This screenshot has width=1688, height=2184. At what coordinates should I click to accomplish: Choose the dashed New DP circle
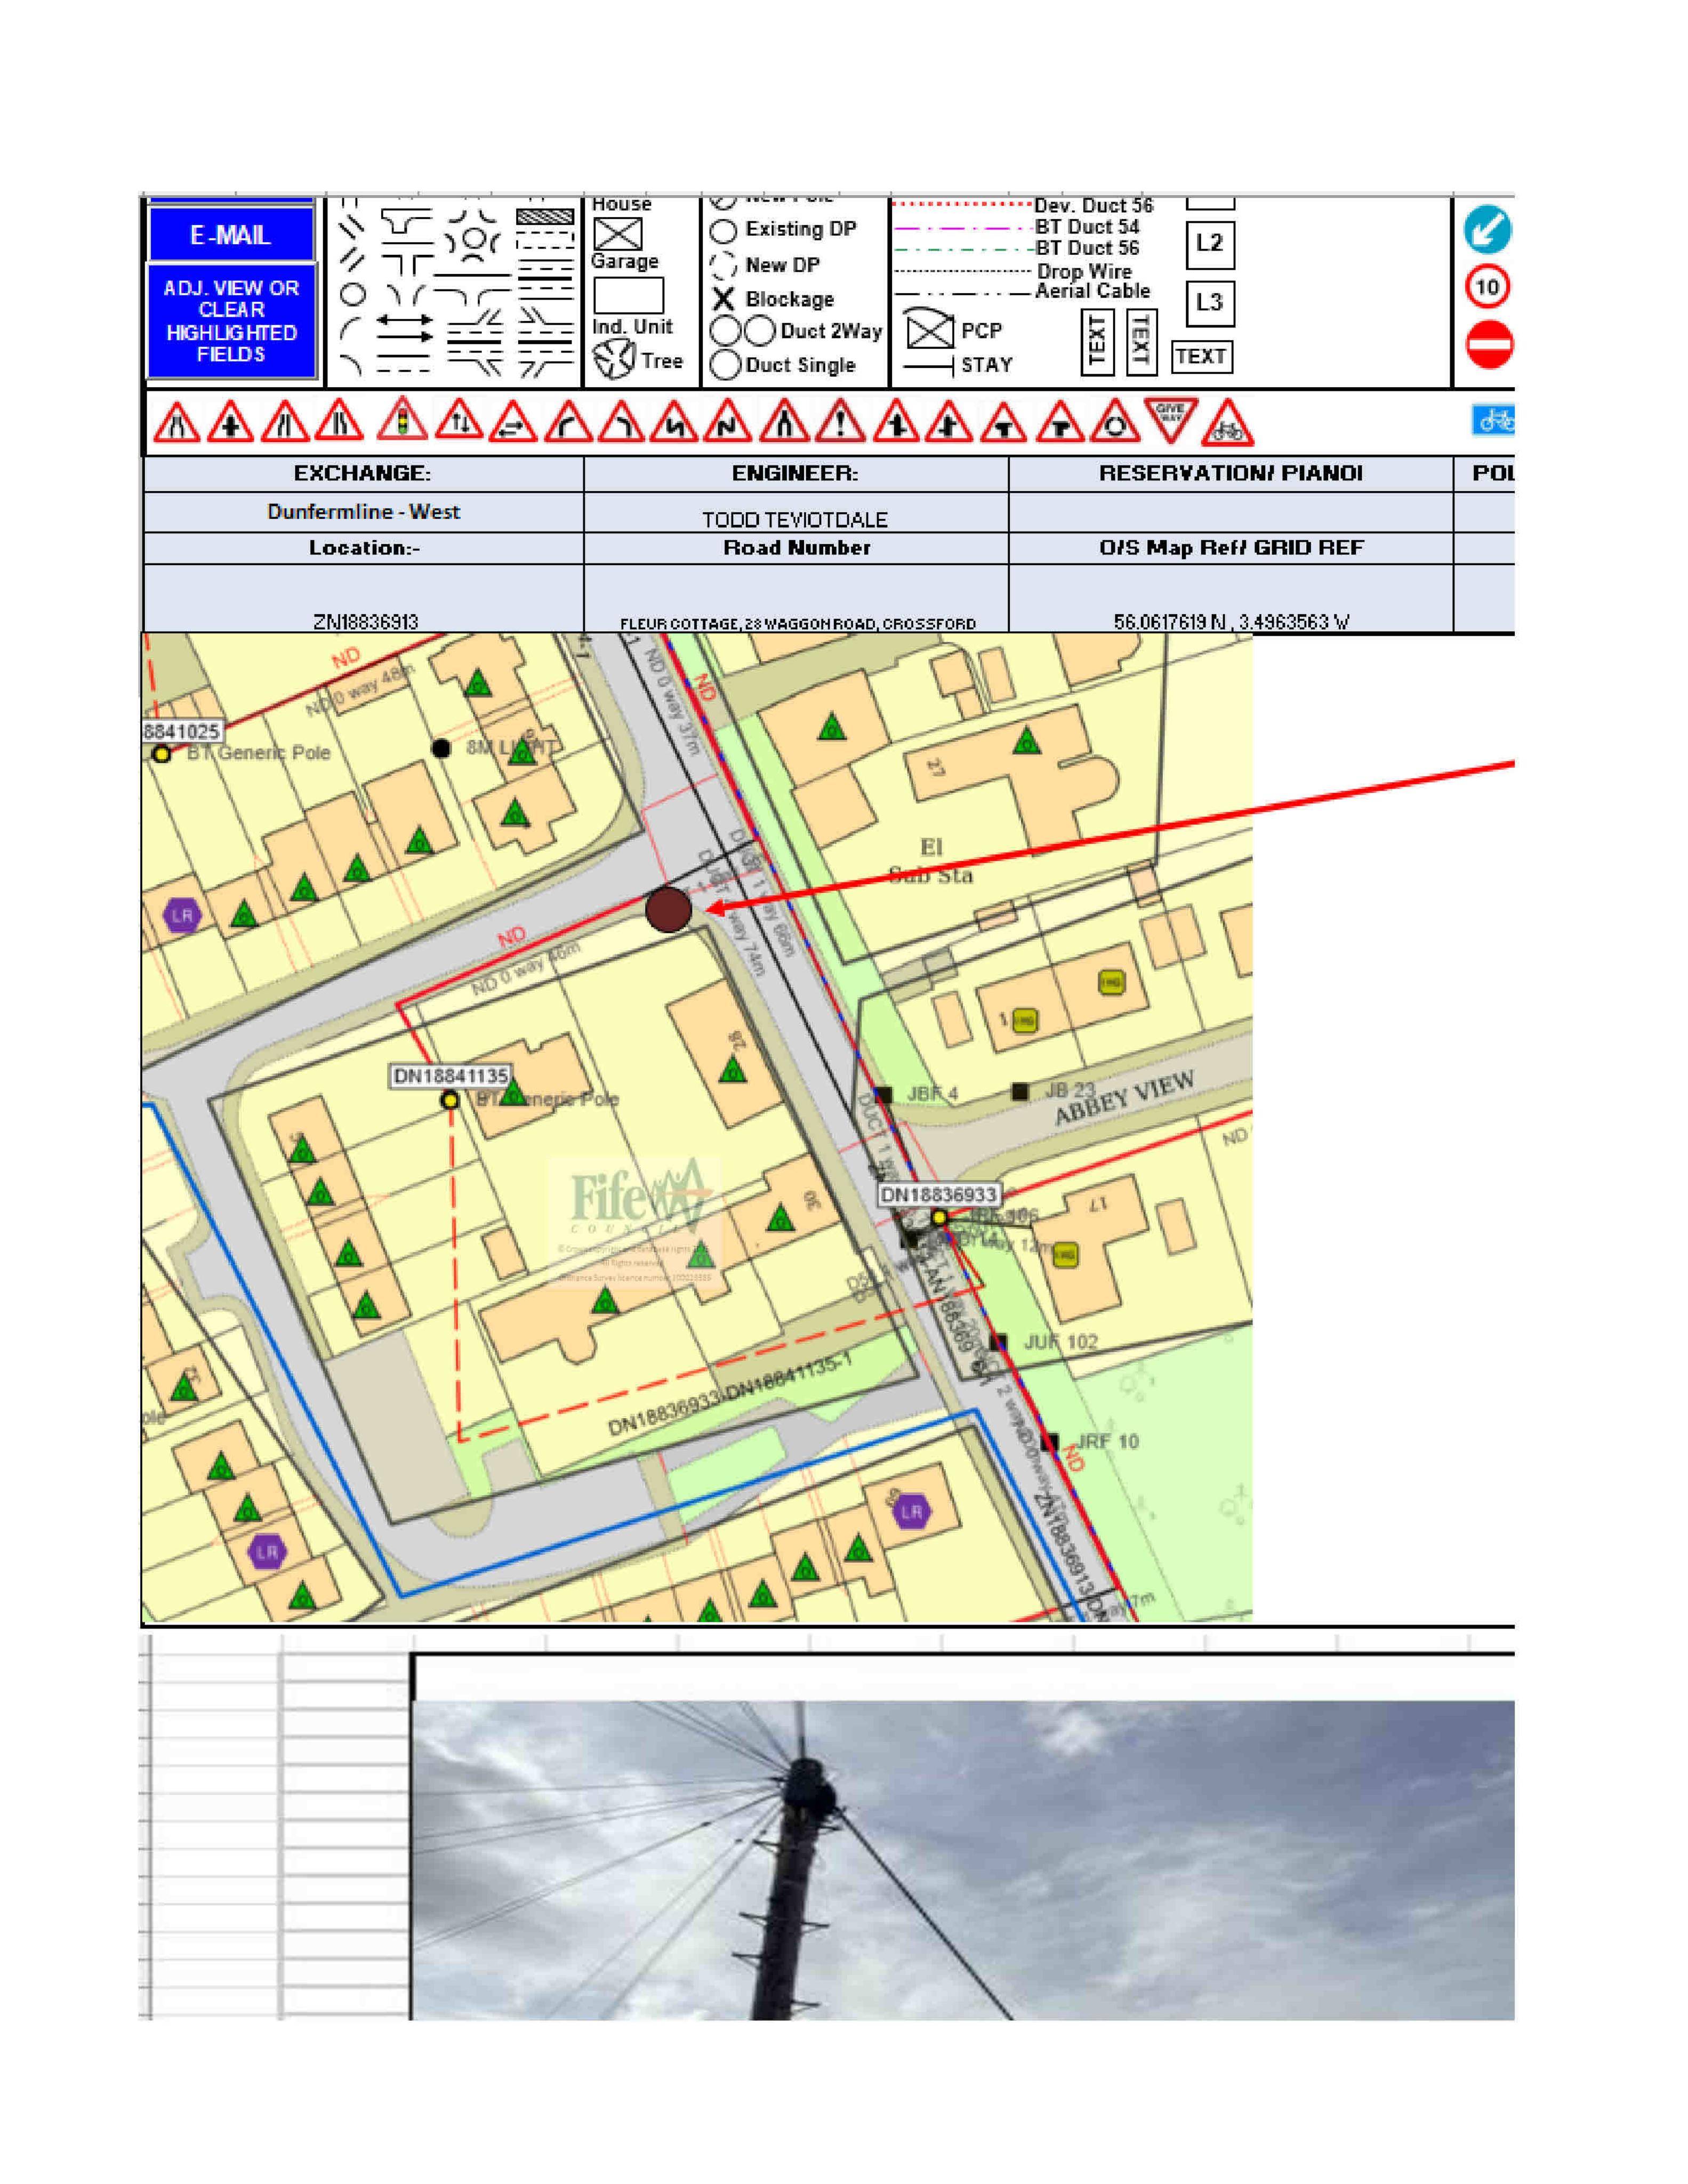point(723,266)
